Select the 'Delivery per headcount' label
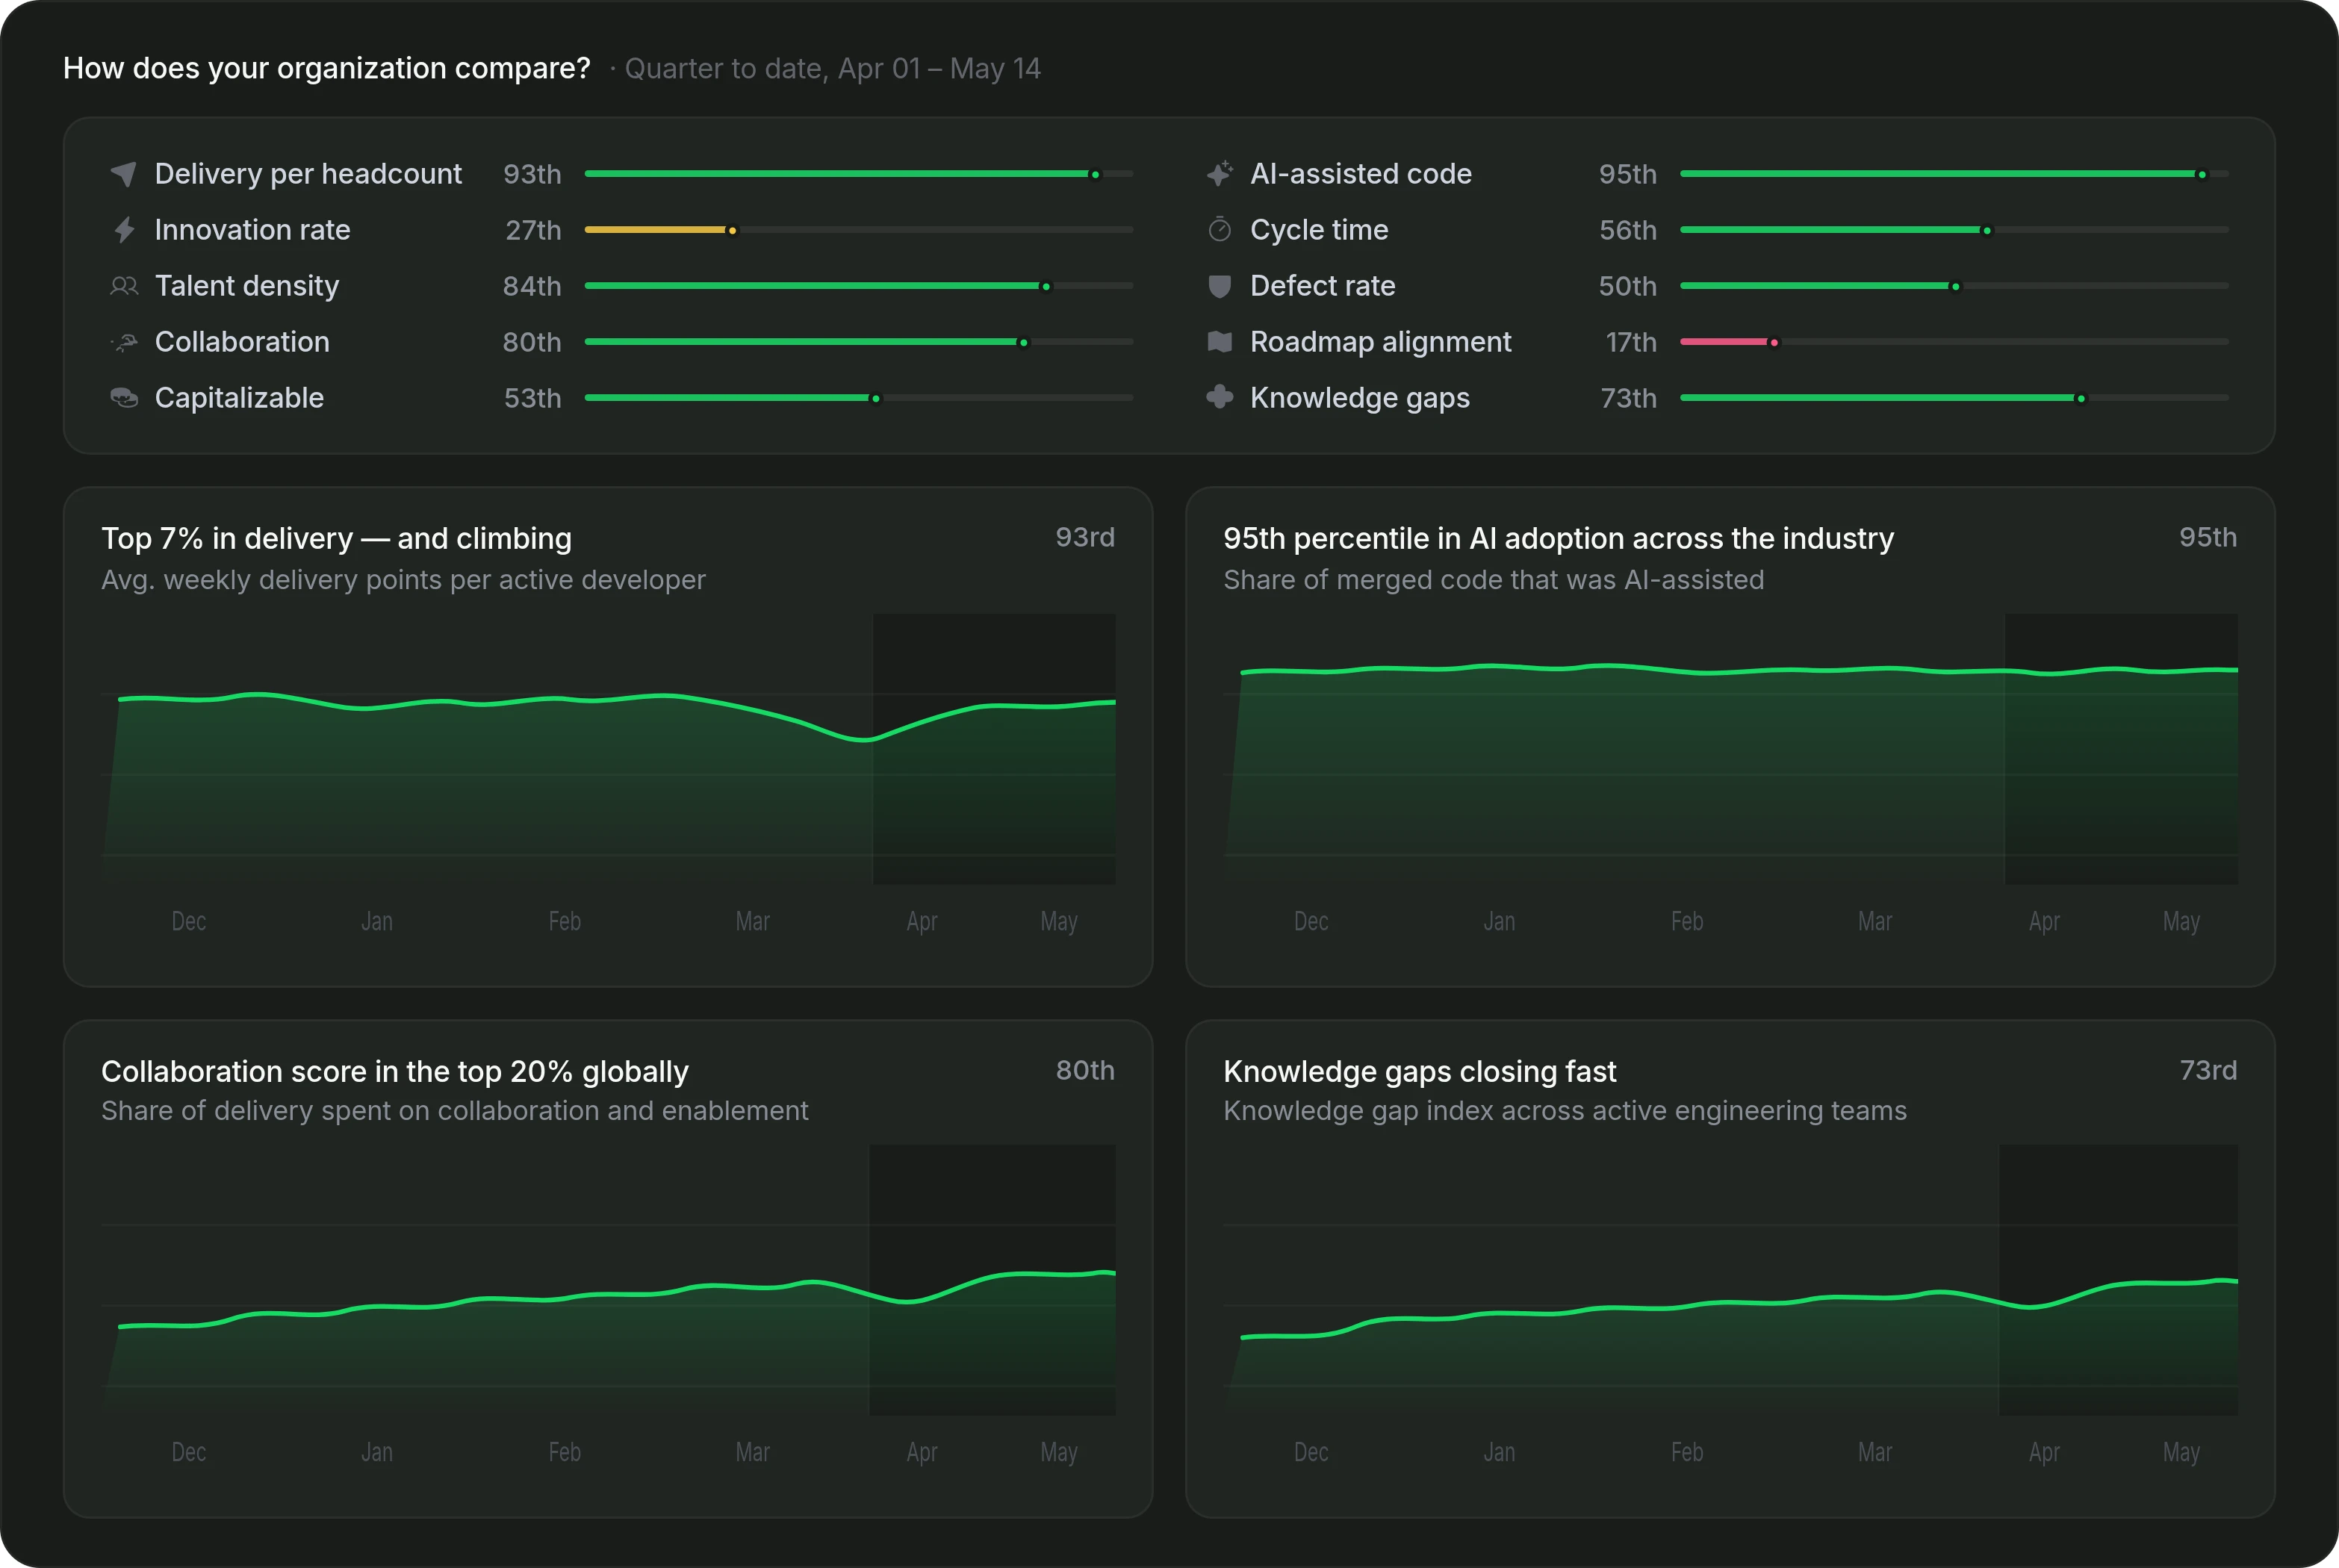Image resolution: width=2339 pixels, height=1568 pixels. (x=308, y=174)
